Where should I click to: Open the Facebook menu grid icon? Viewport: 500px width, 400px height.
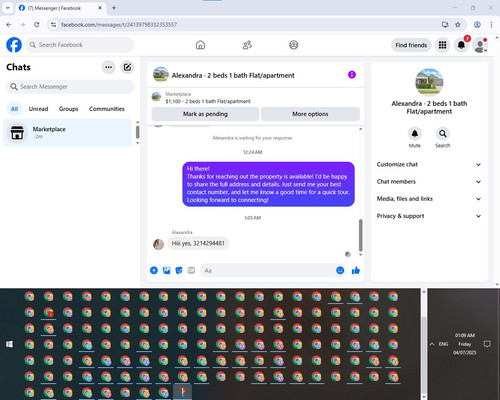click(x=442, y=45)
